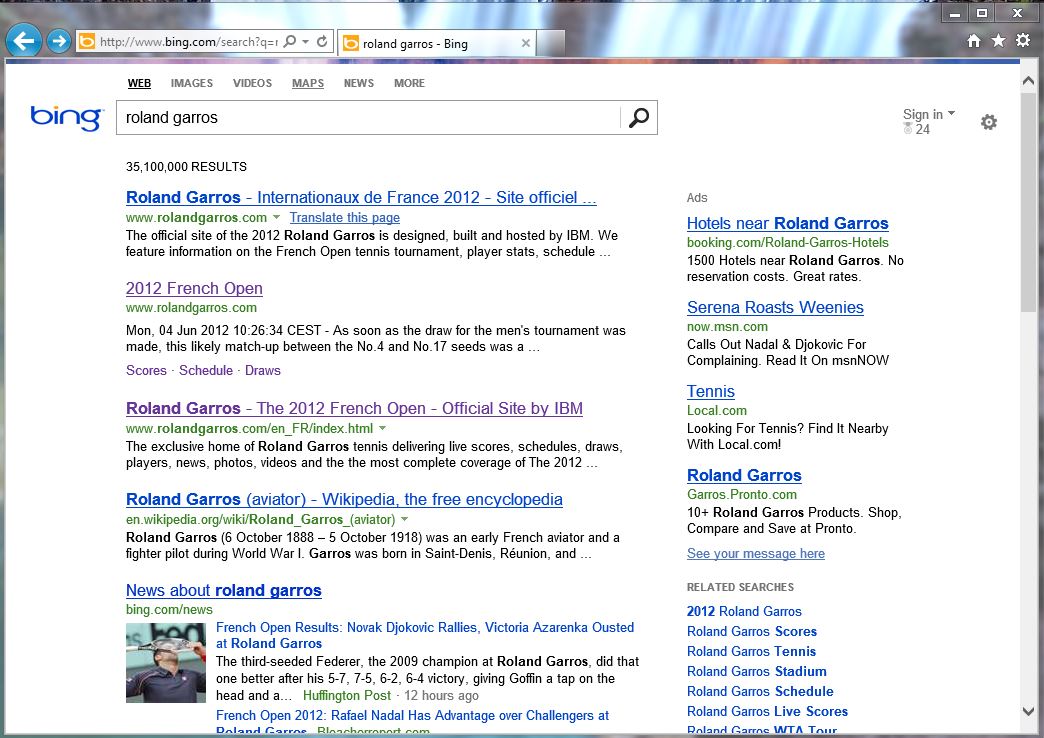
Task: Open the MORE search menu
Action: click(409, 83)
